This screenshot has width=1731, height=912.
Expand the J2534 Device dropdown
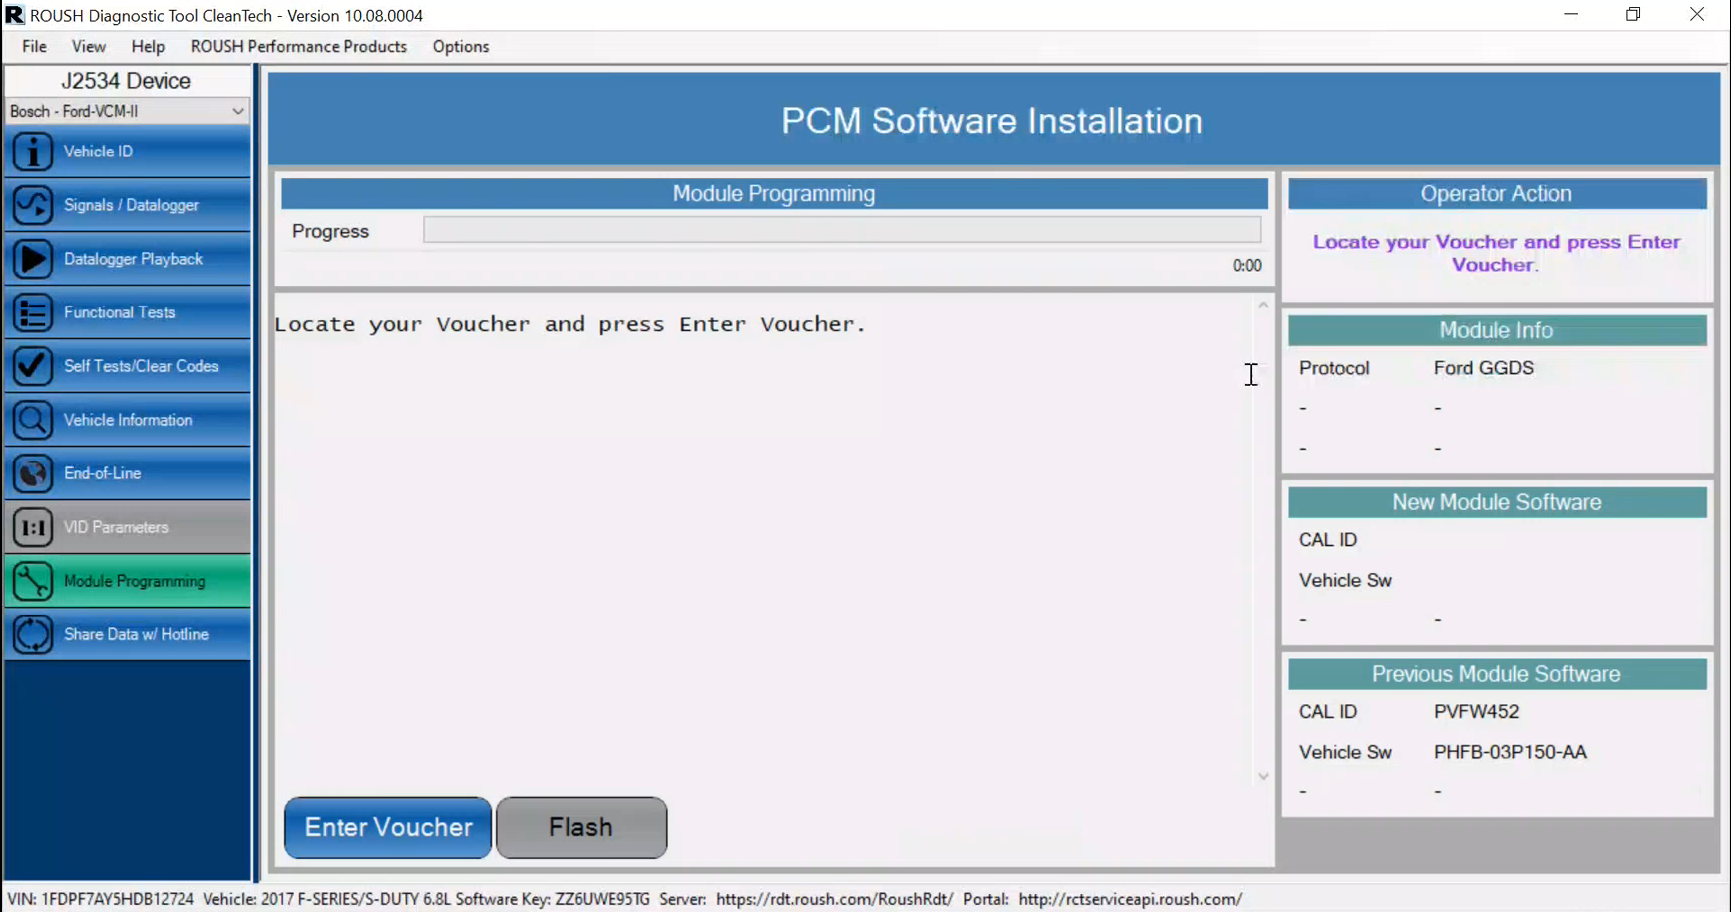click(237, 111)
